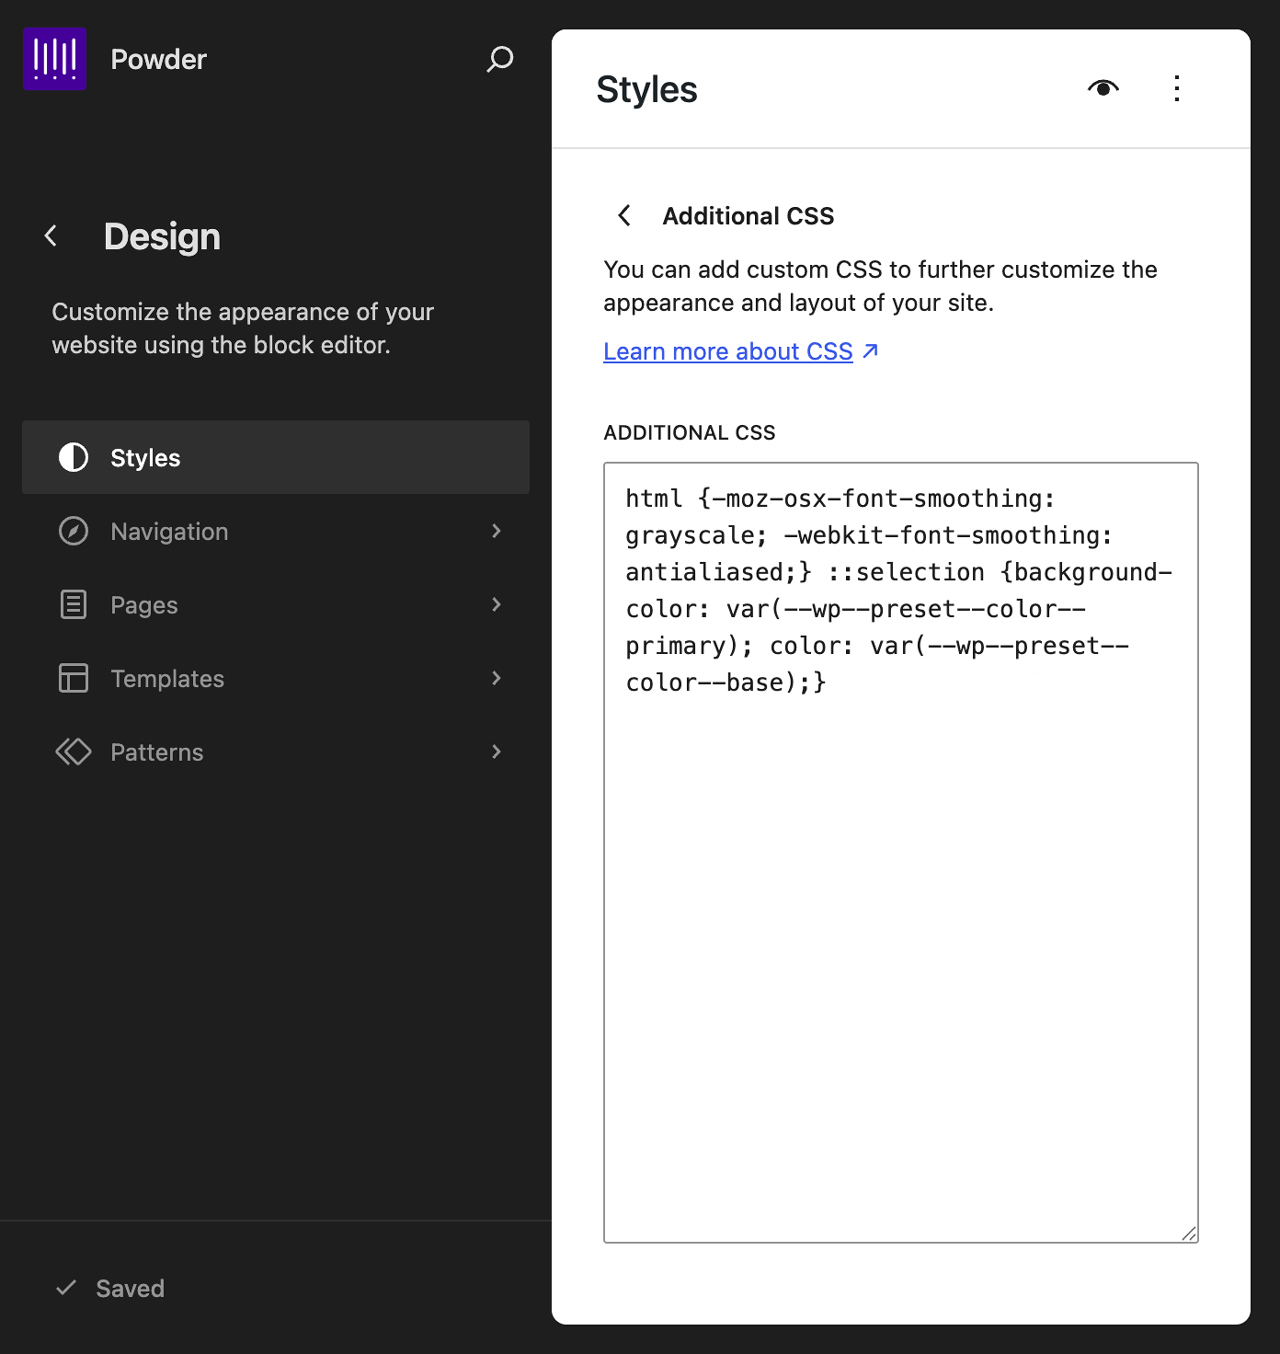Go back from Additional CSS panel
The height and width of the screenshot is (1354, 1280).
click(x=624, y=215)
